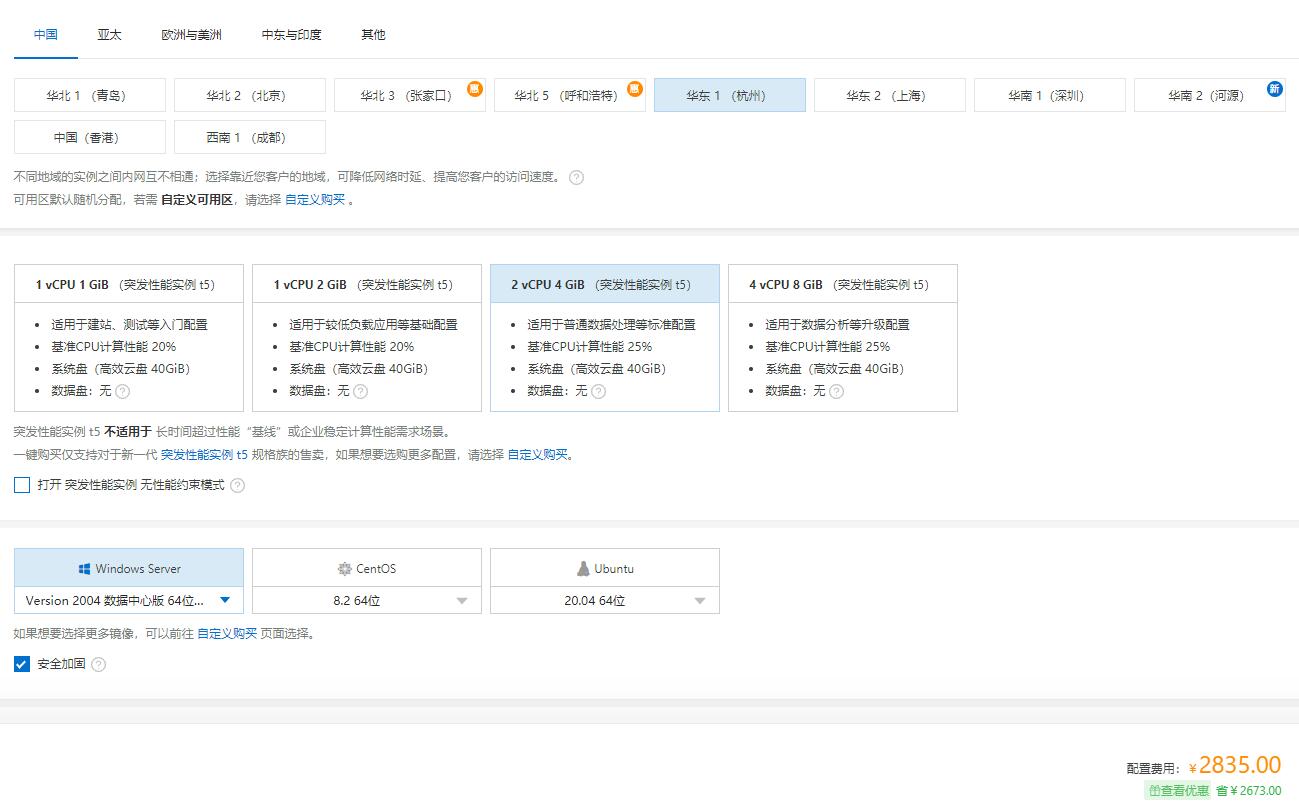Viewport: 1299px width, 804px height.
Task: Enable 突发性能实例 无性能约束模式 checkbox
Action: pos(22,485)
